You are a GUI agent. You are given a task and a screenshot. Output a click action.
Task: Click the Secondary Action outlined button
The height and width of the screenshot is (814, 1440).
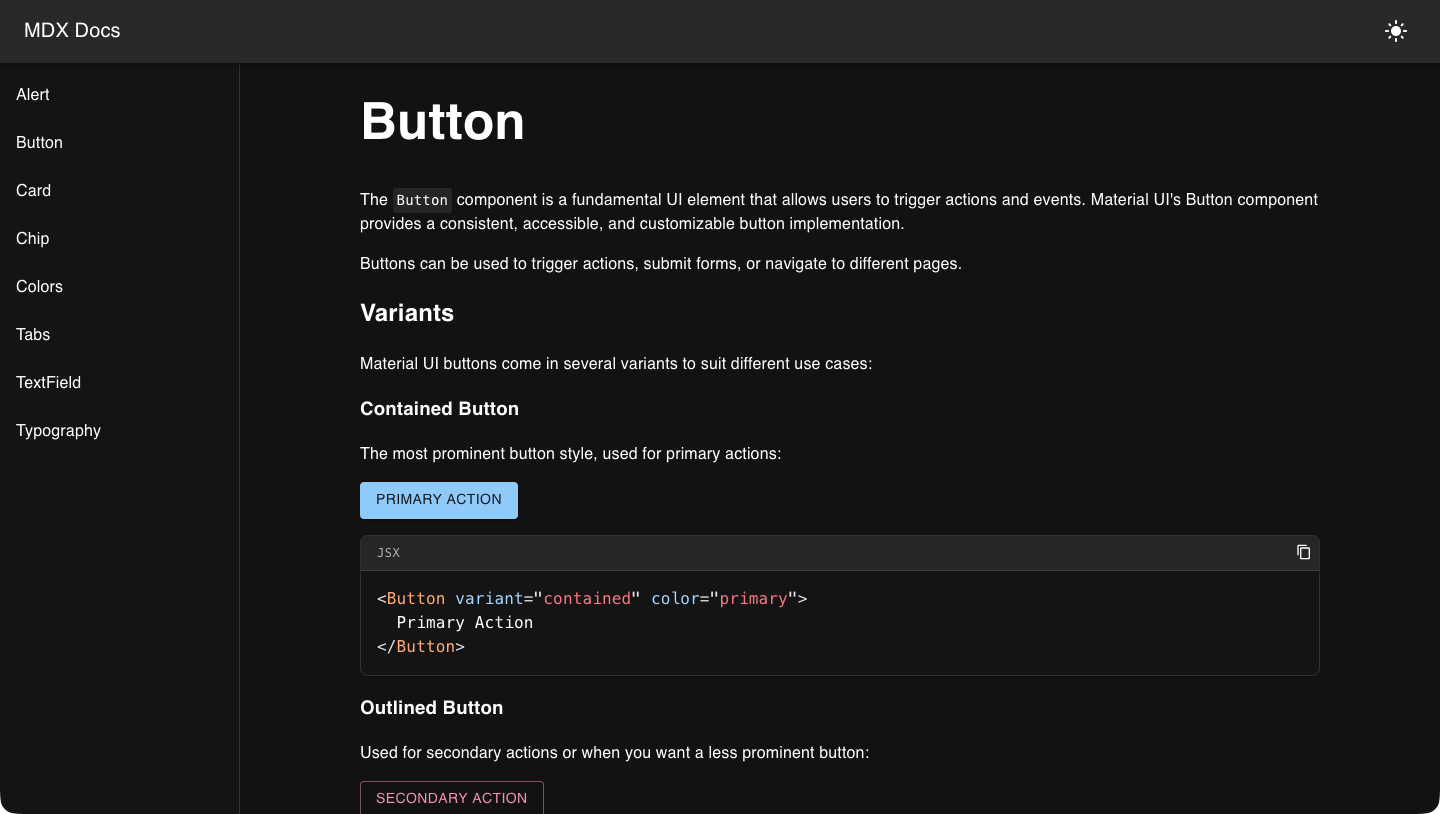[451, 798]
